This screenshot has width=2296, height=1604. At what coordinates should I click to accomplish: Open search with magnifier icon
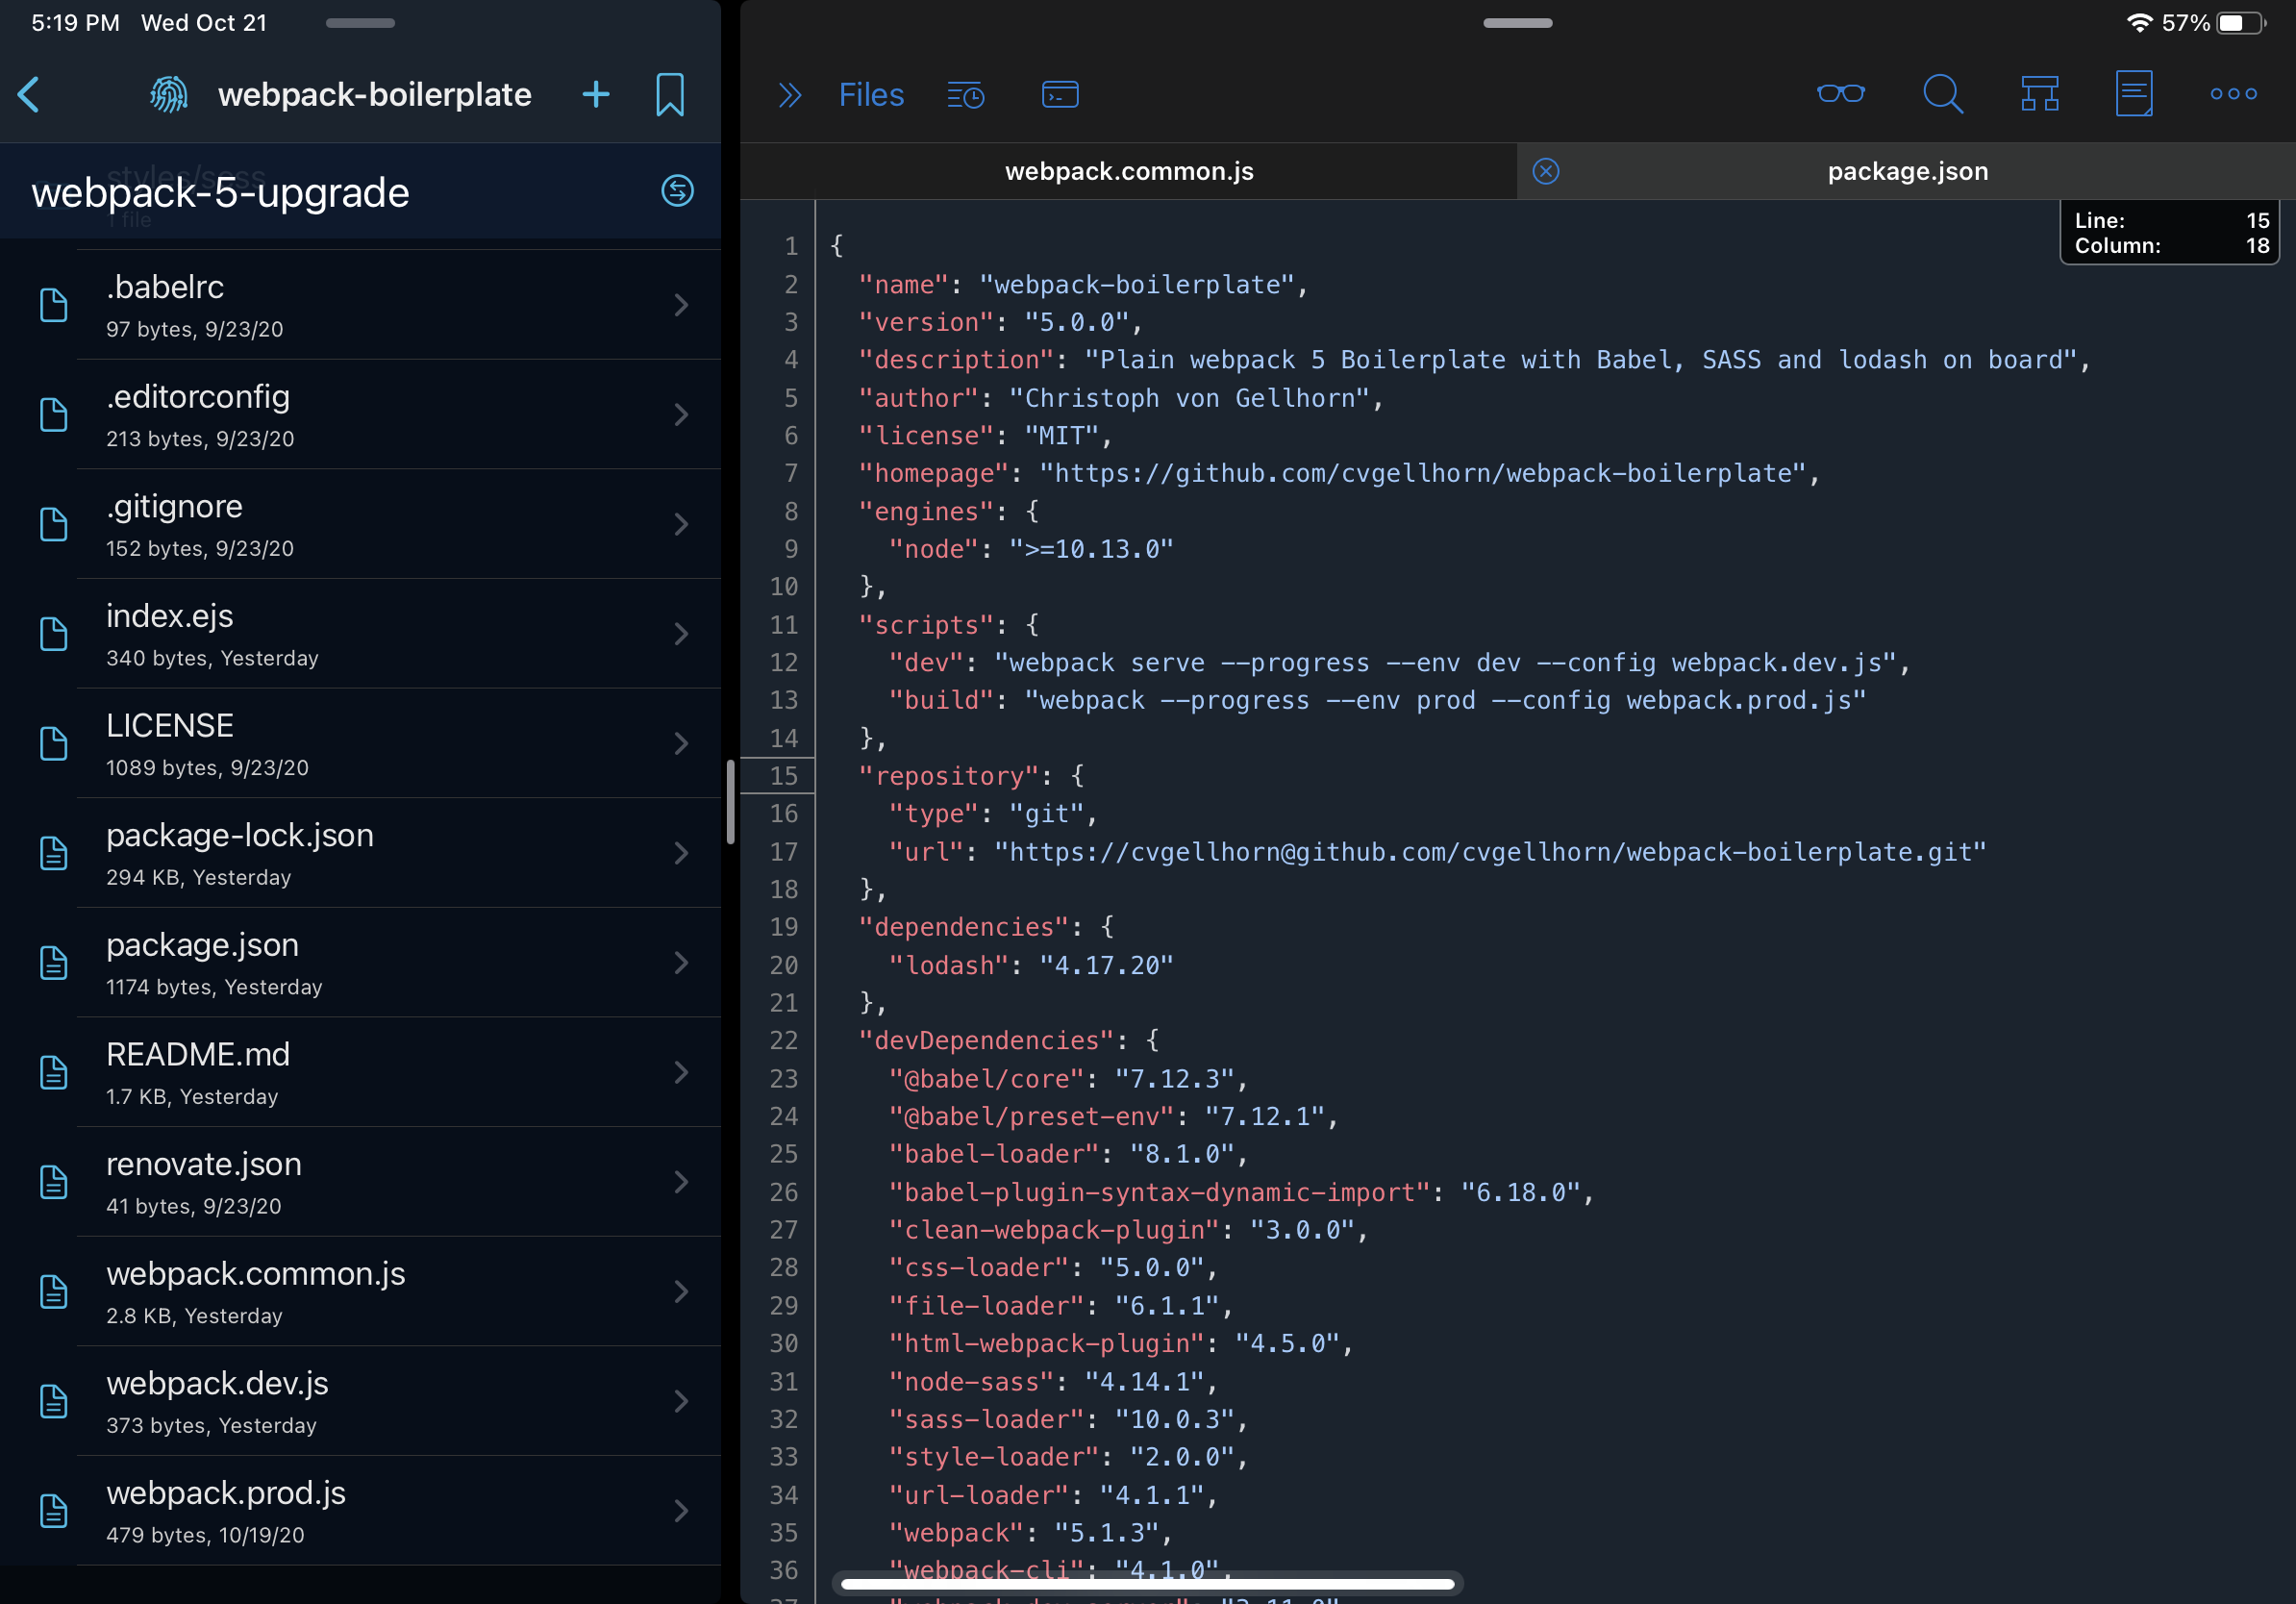[x=1943, y=95]
